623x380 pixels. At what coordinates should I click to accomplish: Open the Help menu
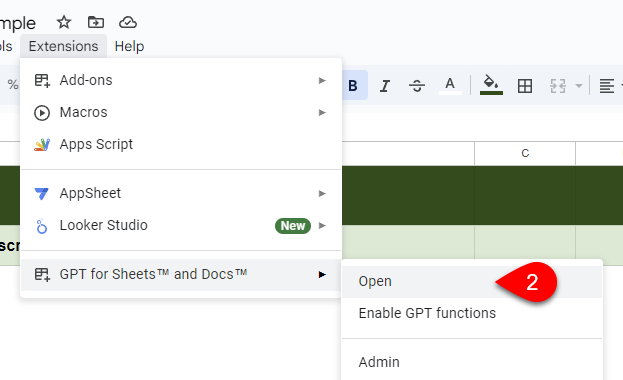[x=129, y=46]
